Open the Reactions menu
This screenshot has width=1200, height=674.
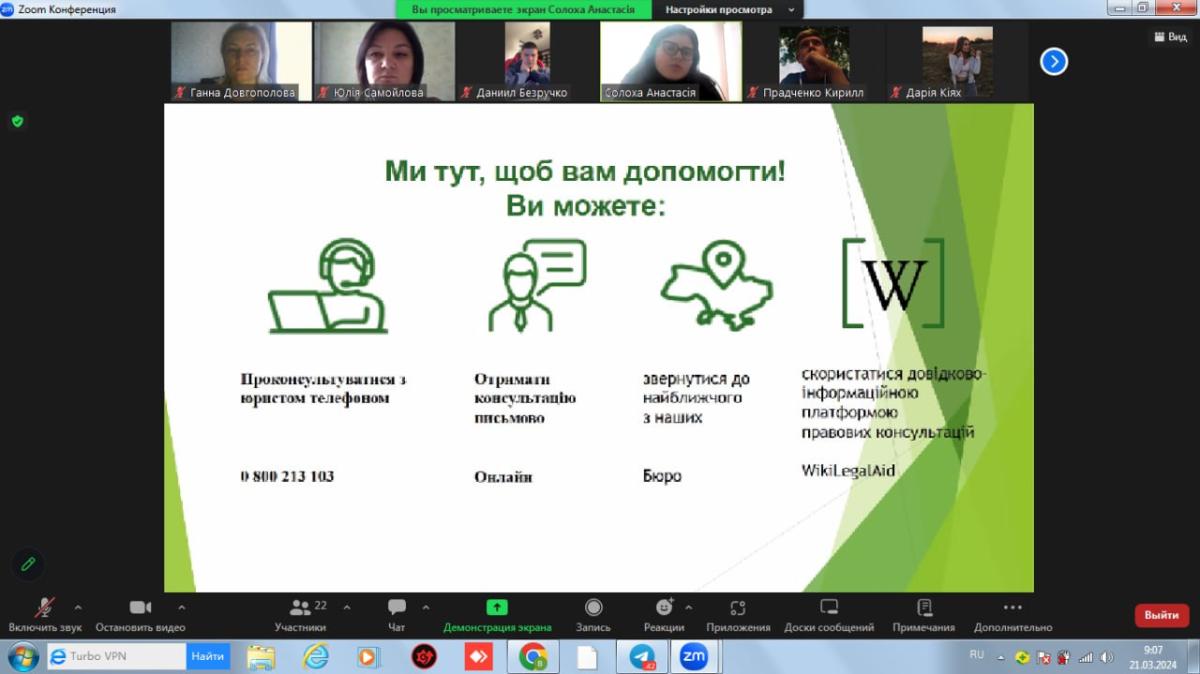(x=664, y=608)
